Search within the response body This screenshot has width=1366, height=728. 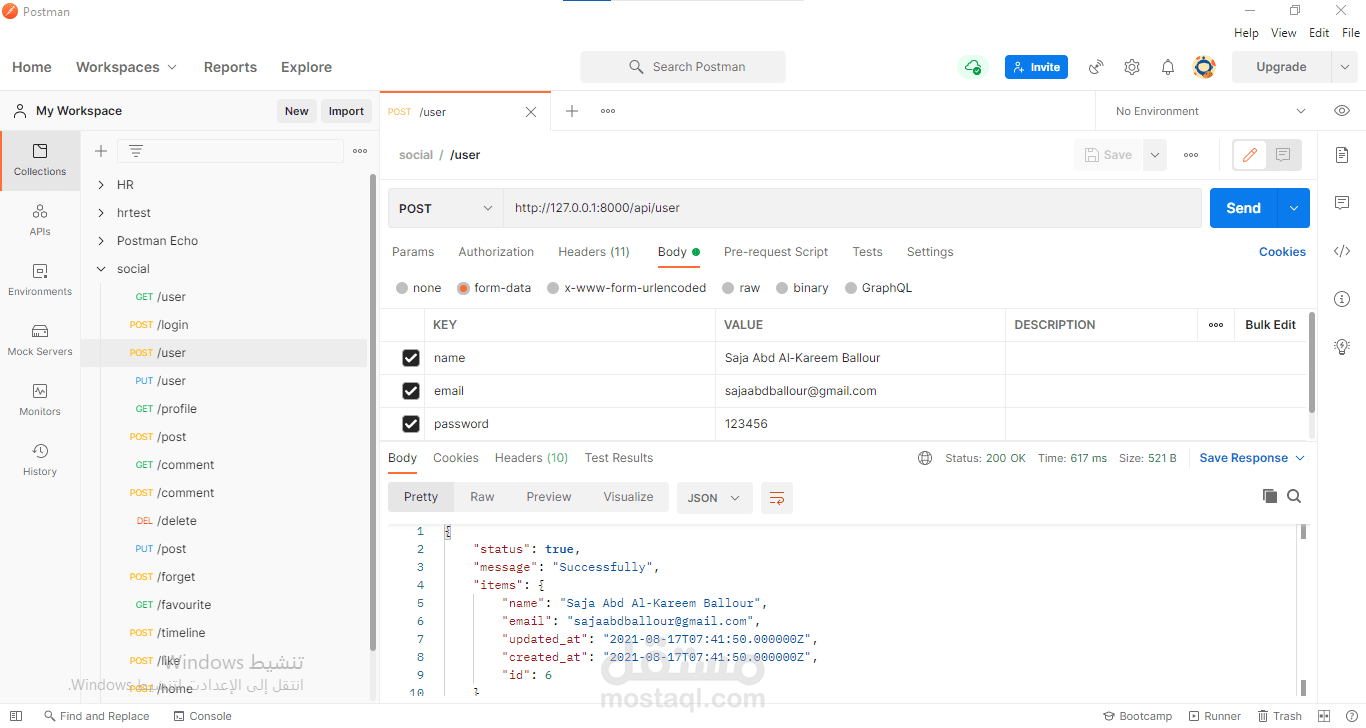pos(1294,496)
